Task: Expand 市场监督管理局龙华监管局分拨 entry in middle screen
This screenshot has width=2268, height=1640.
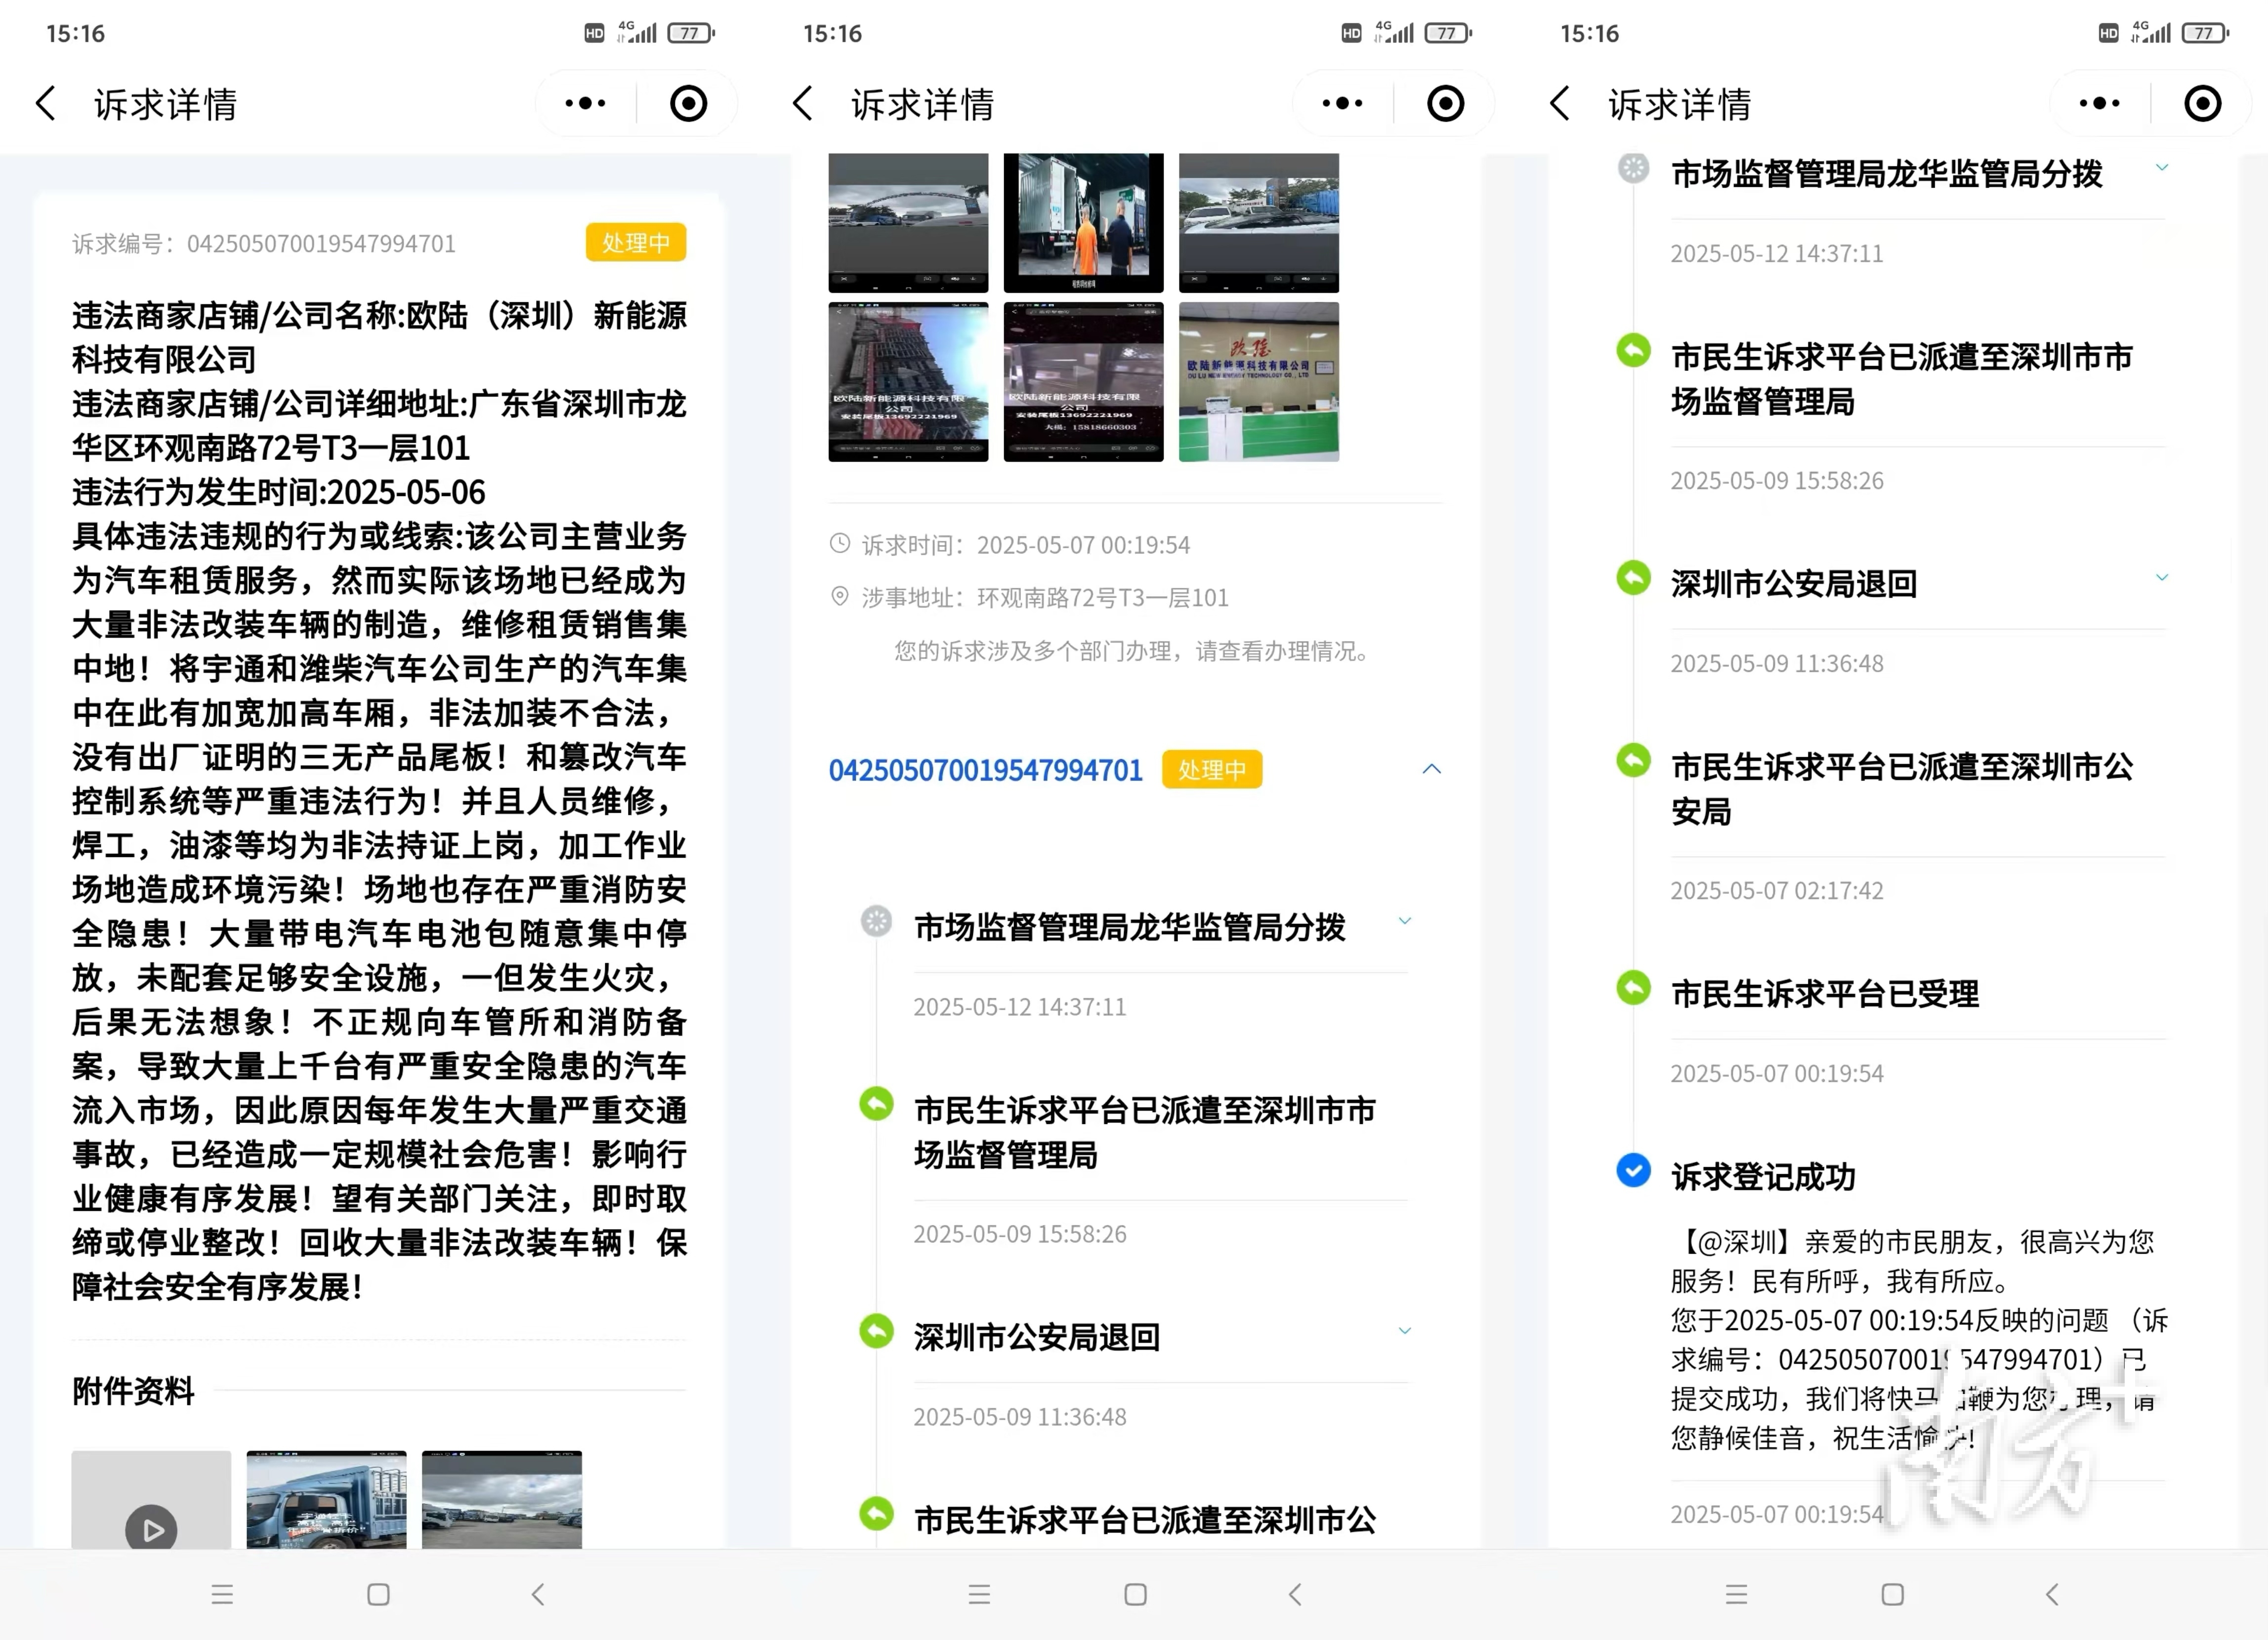Action: 1404,921
